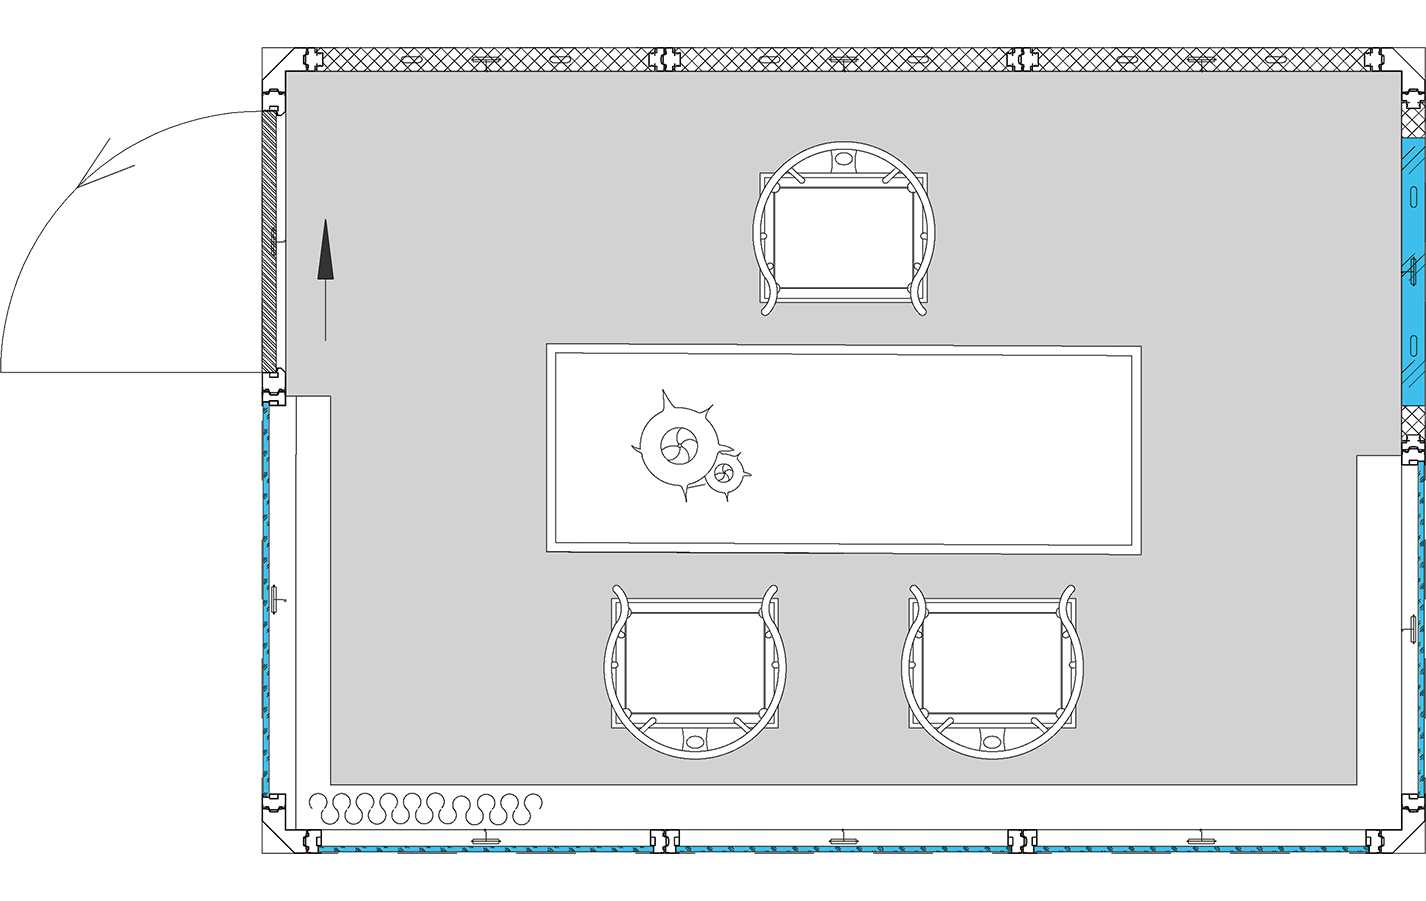Select the top-left corner post
Screen dimensions: 1426x901
pos(274,62)
